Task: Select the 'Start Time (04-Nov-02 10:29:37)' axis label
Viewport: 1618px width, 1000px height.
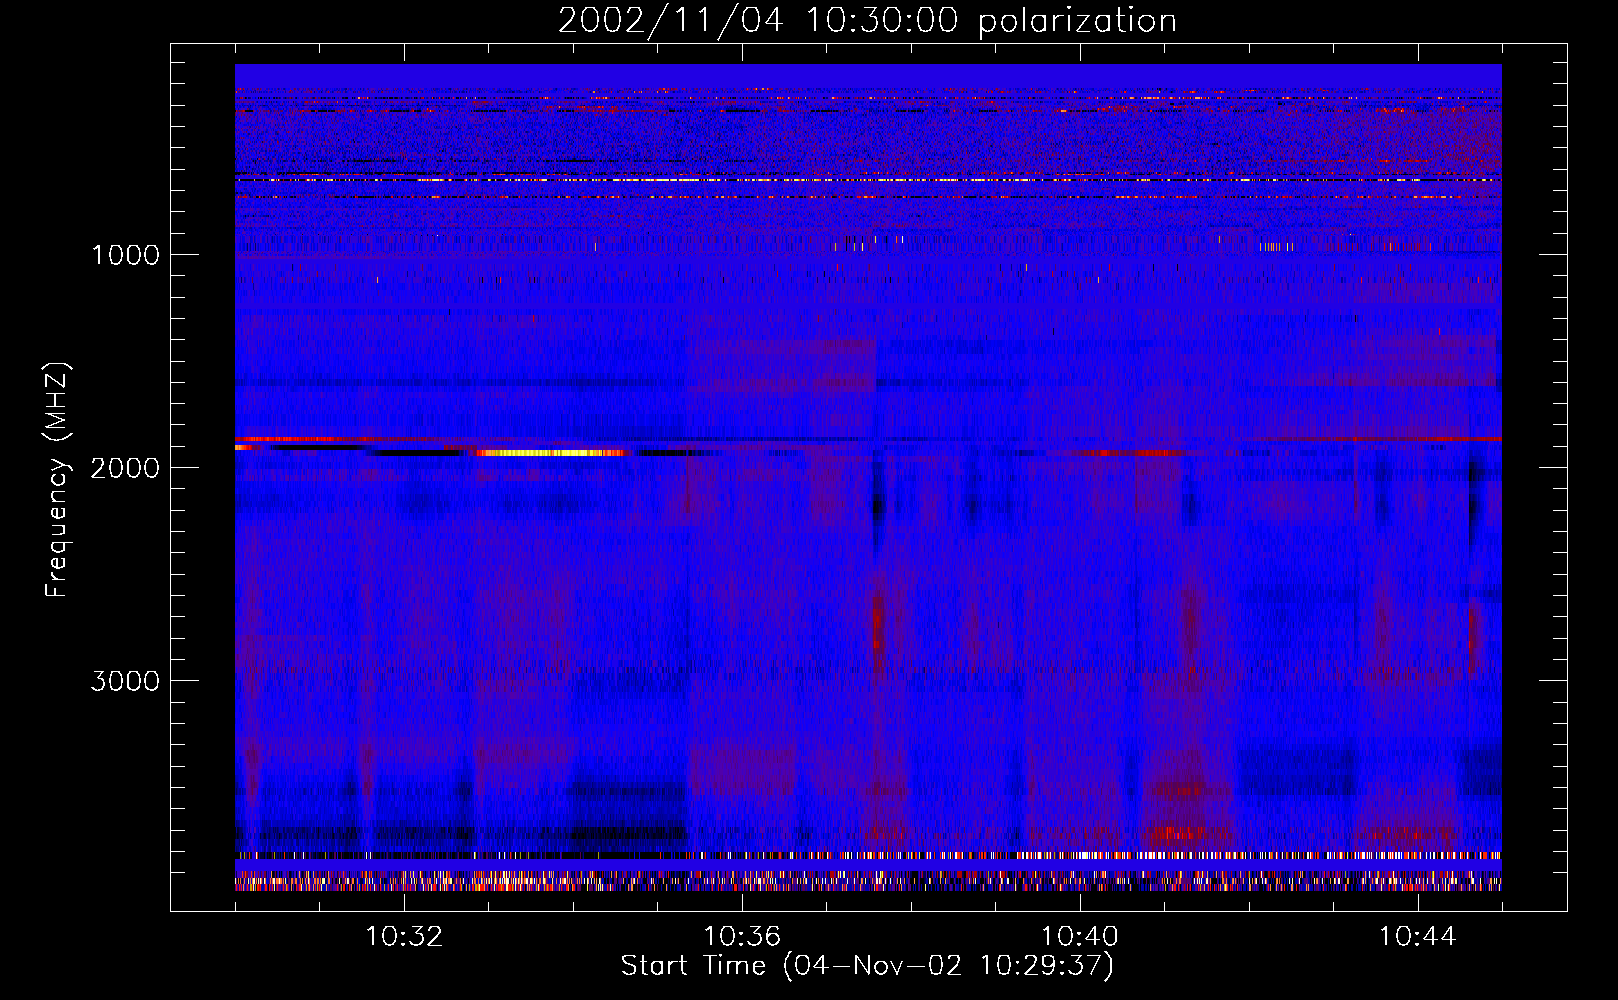Action: coord(867,966)
